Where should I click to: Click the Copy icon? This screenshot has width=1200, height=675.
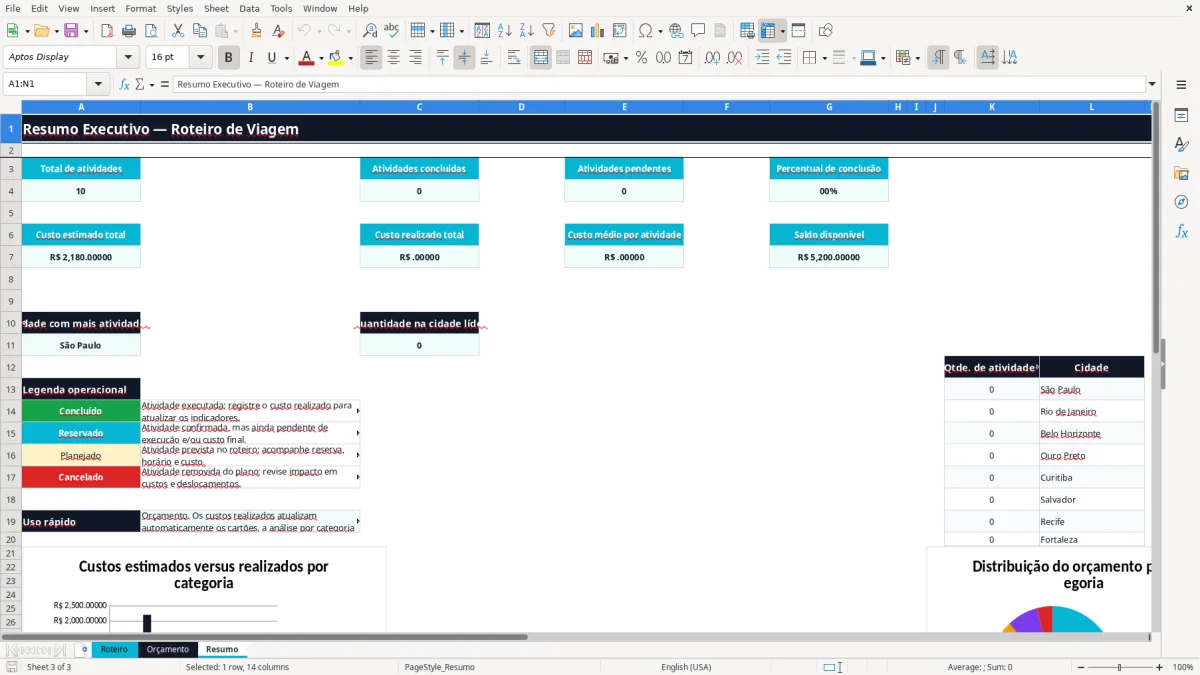[199, 31]
